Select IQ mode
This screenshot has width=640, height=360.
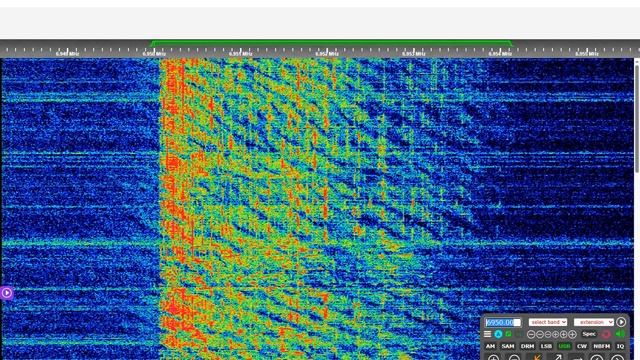(x=620, y=346)
